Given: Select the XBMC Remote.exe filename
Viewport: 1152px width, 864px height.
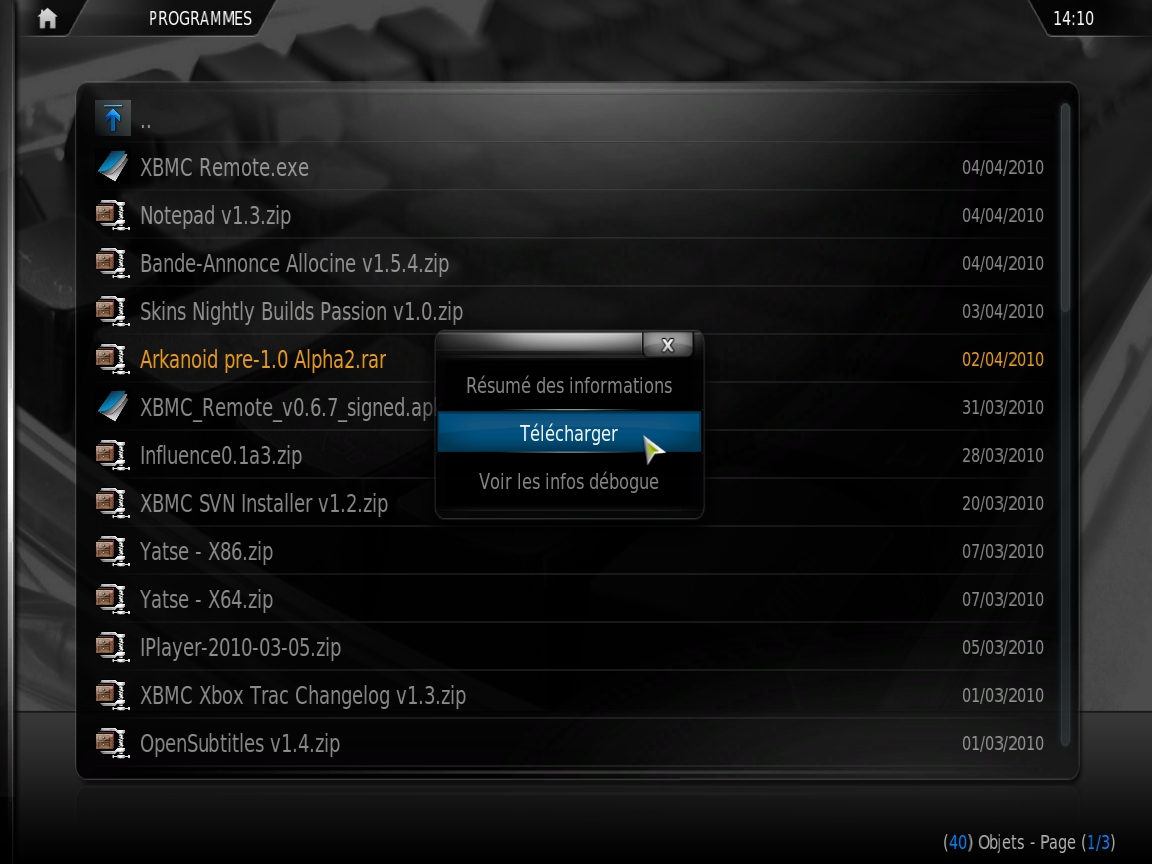Looking at the screenshot, I should [x=224, y=168].
